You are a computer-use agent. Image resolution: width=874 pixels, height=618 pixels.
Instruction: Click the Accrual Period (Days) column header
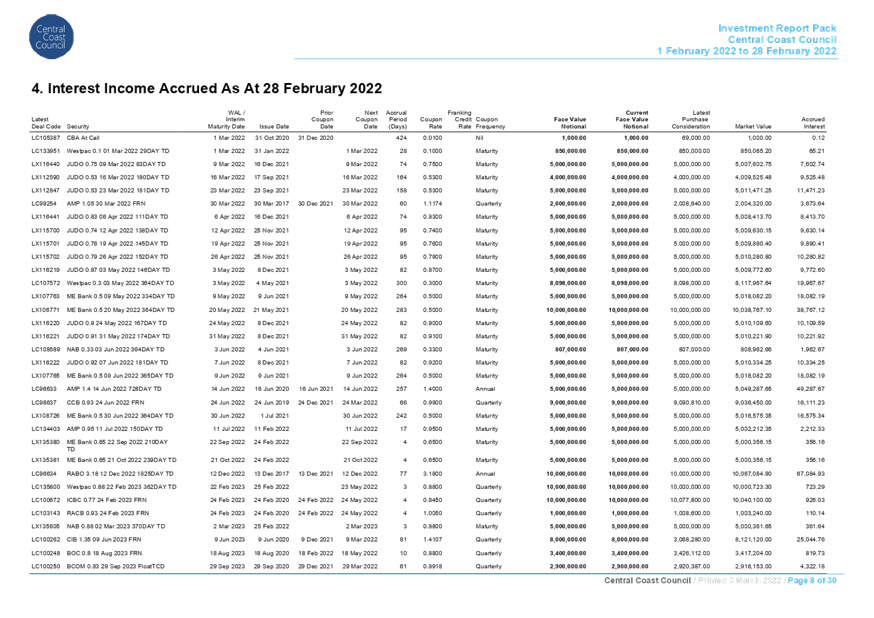(400, 120)
